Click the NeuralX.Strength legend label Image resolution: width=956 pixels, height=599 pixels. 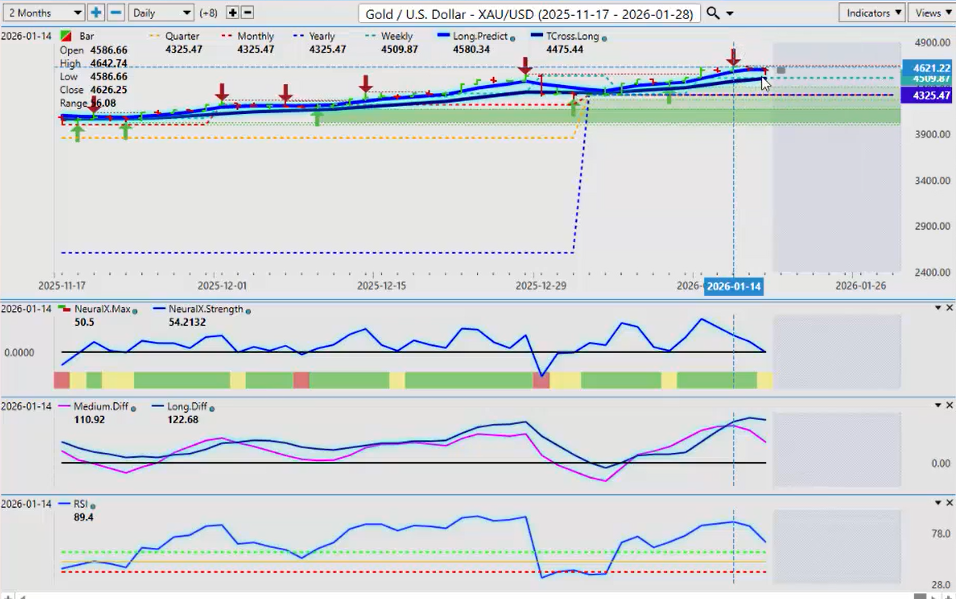pyautogui.click(x=207, y=309)
